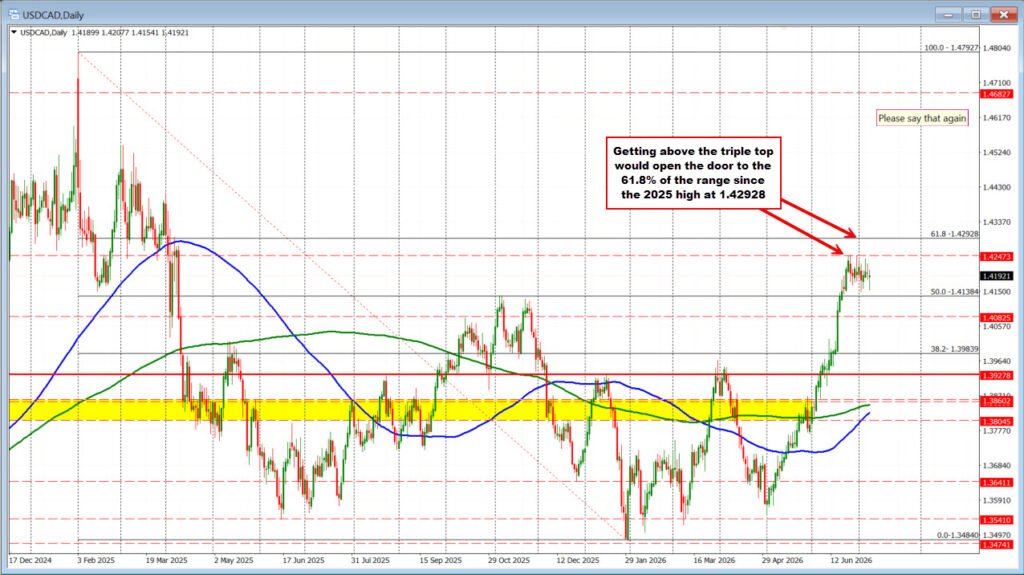Click the '31 Jul 2025' date label
The image size is (1024, 575).
click(370, 561)
